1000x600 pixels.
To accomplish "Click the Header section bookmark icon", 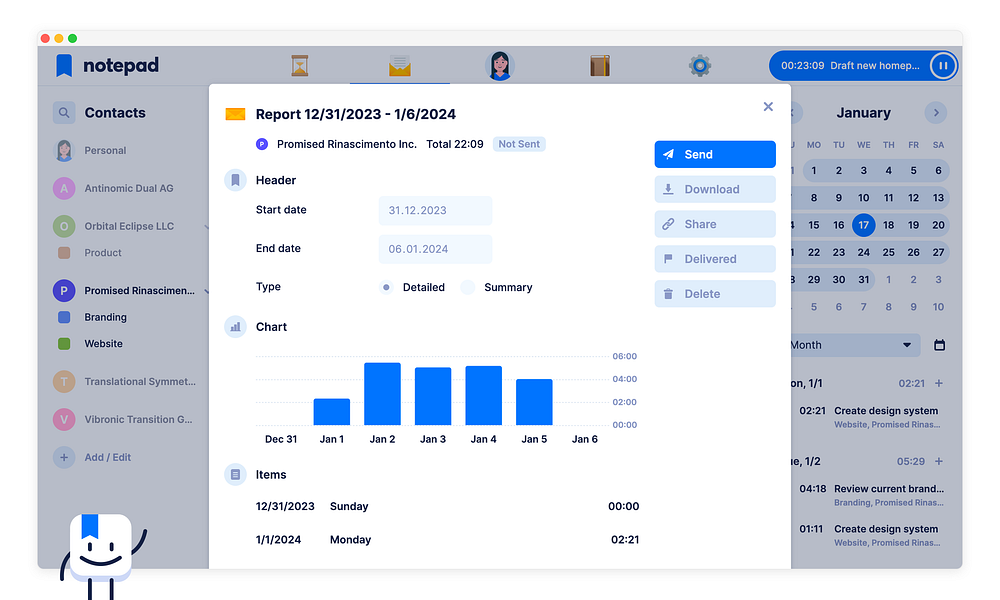I will (x=235, y=180).
